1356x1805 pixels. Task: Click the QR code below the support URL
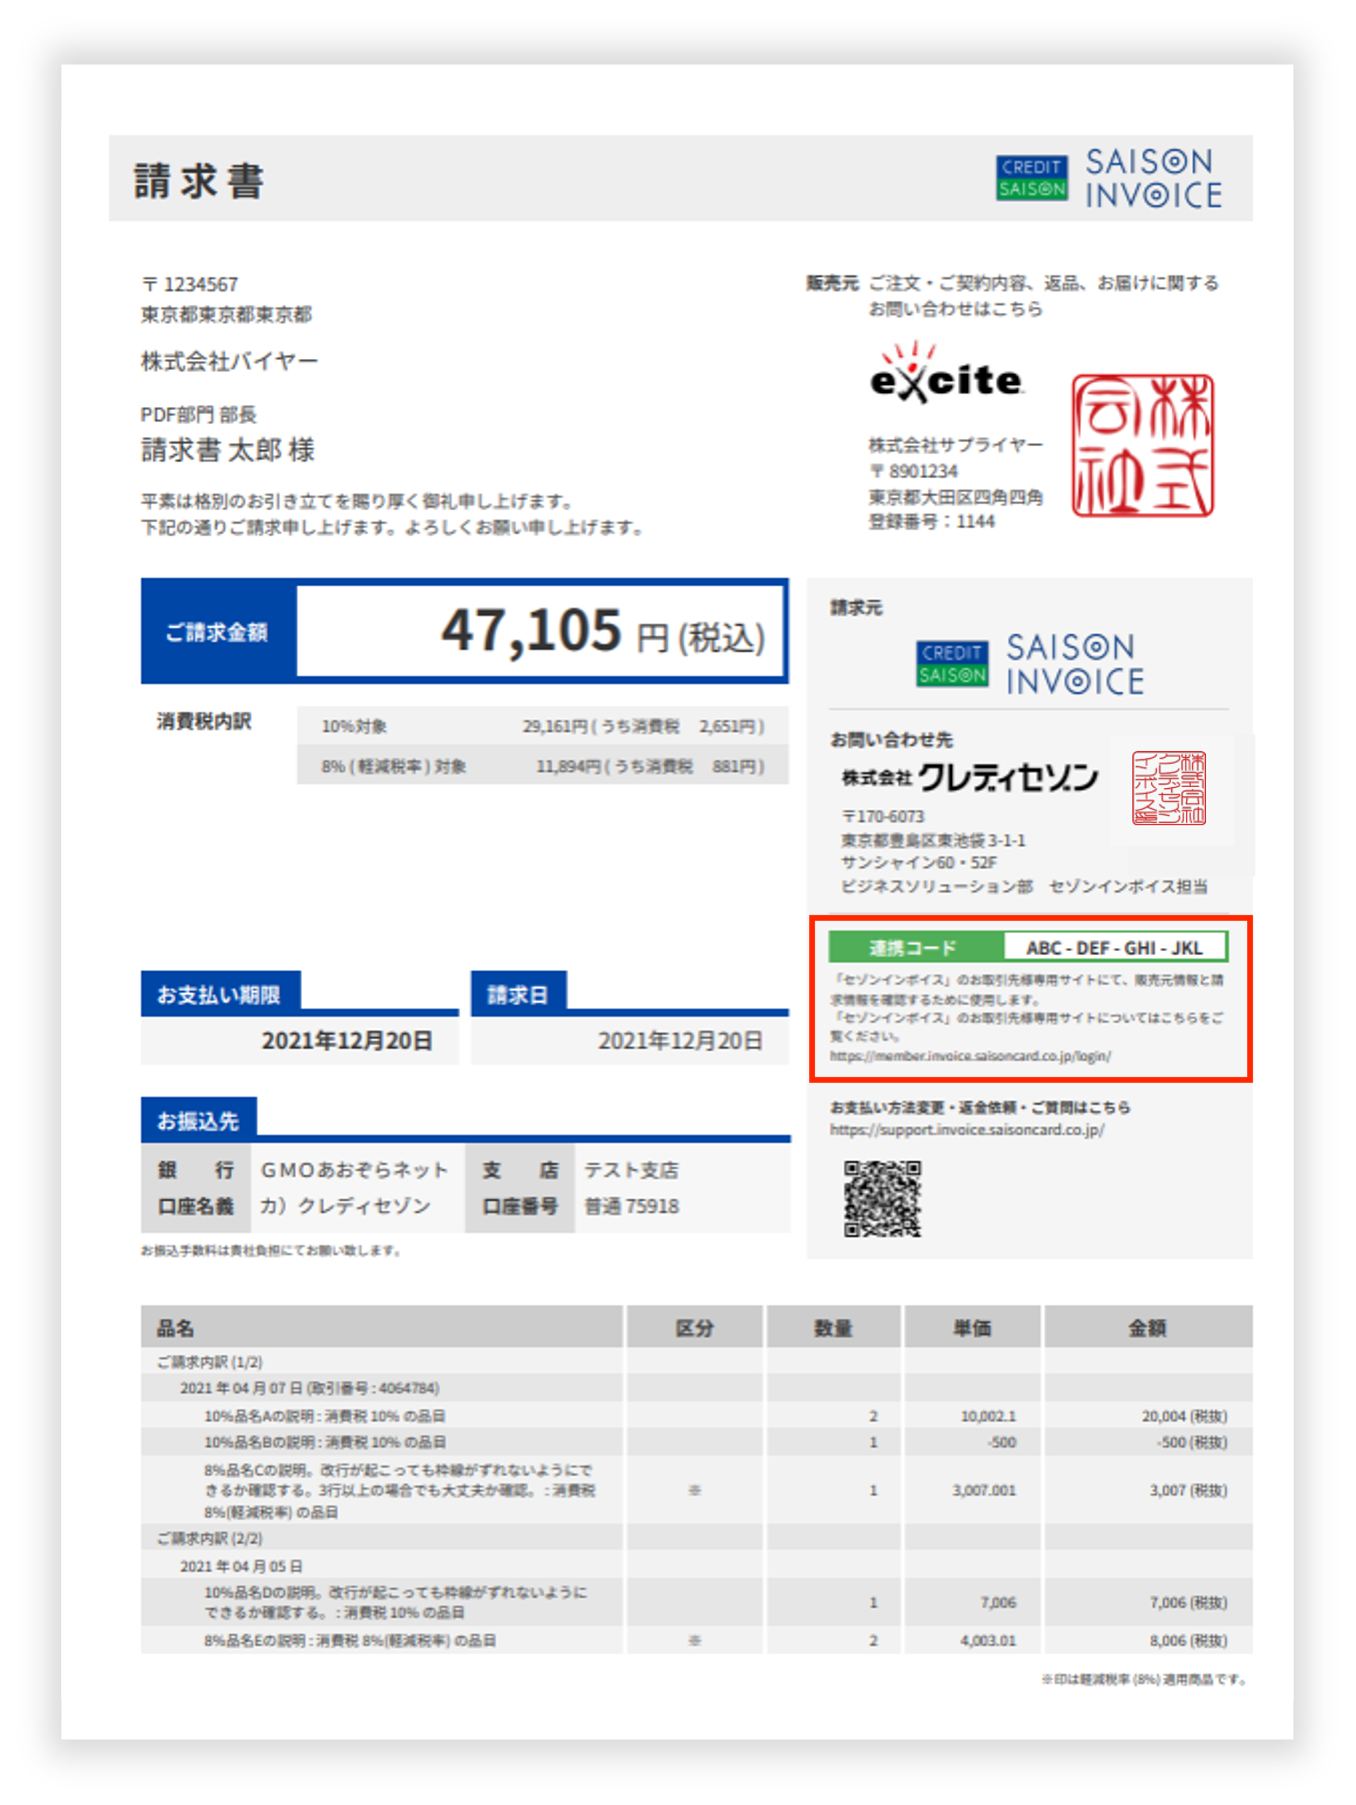click(882, 1198)
